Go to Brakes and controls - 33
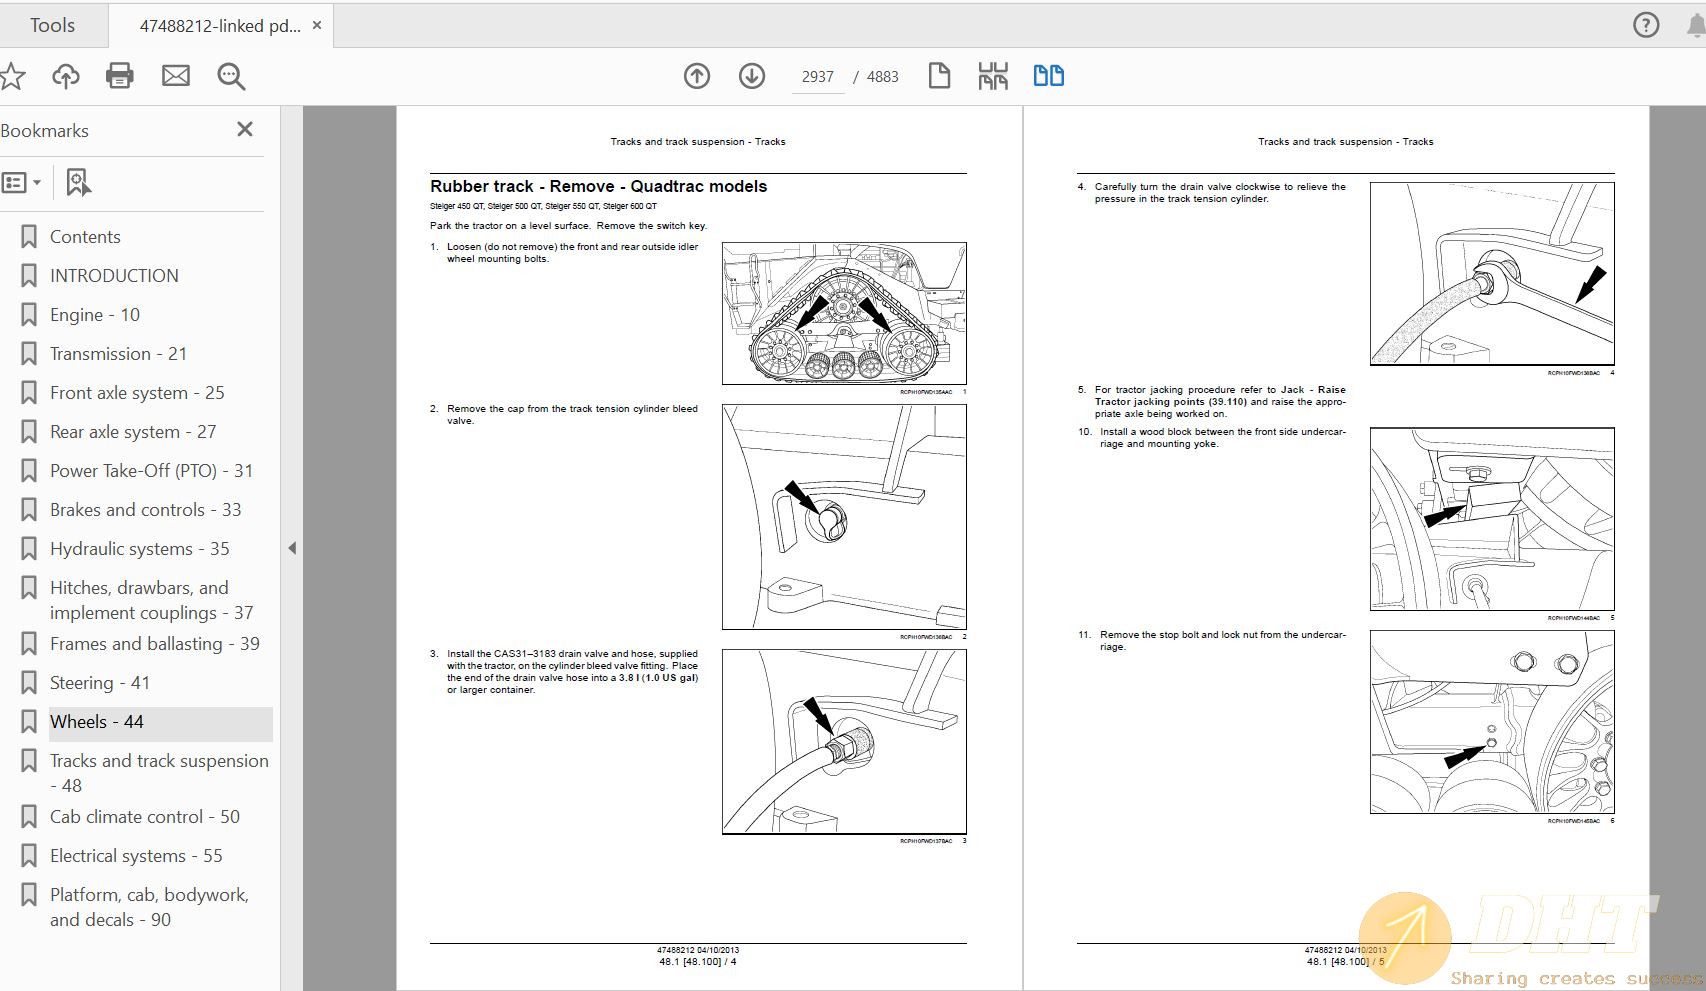1706x991 pixels. coord(145,510)
